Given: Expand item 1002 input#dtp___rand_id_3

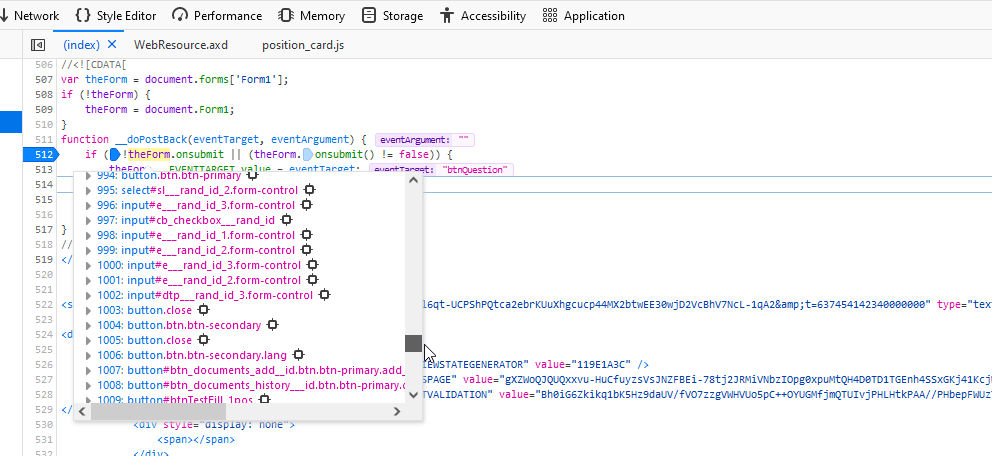Looking at the screenshot, I should coord(89,295).
